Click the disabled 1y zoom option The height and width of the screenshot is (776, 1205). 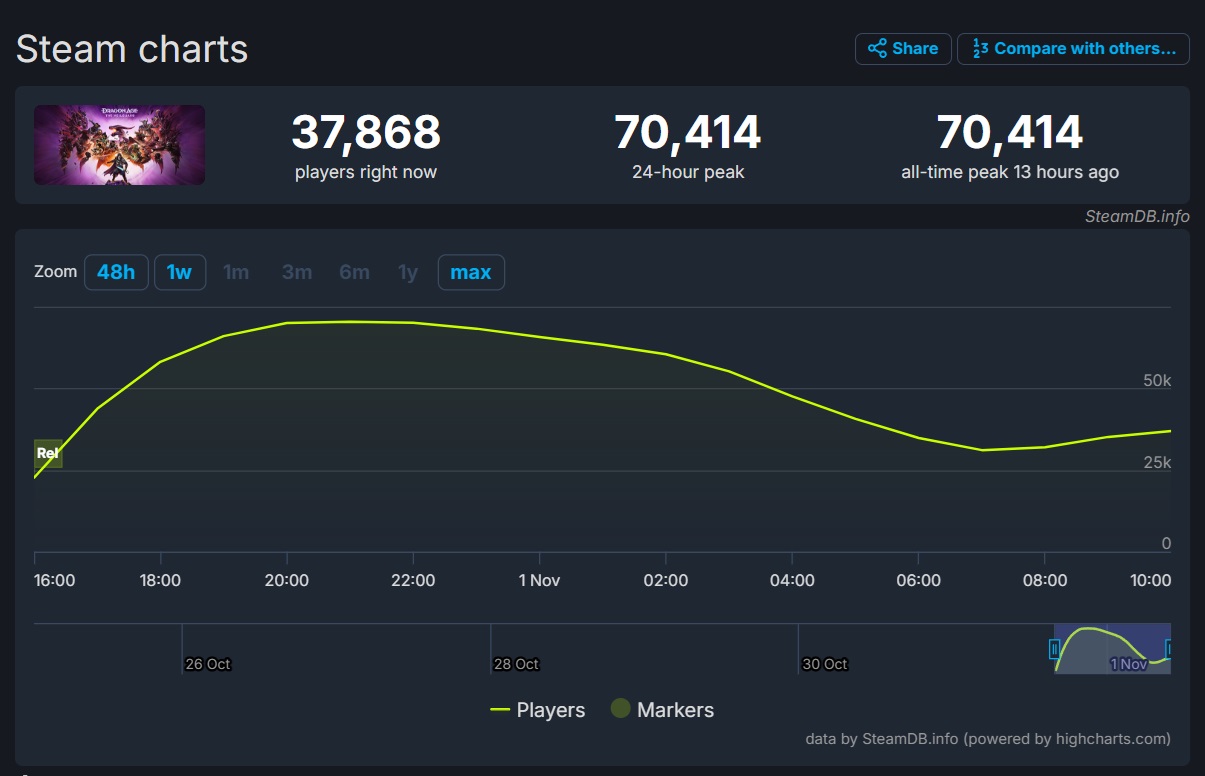tap(408, 272)
